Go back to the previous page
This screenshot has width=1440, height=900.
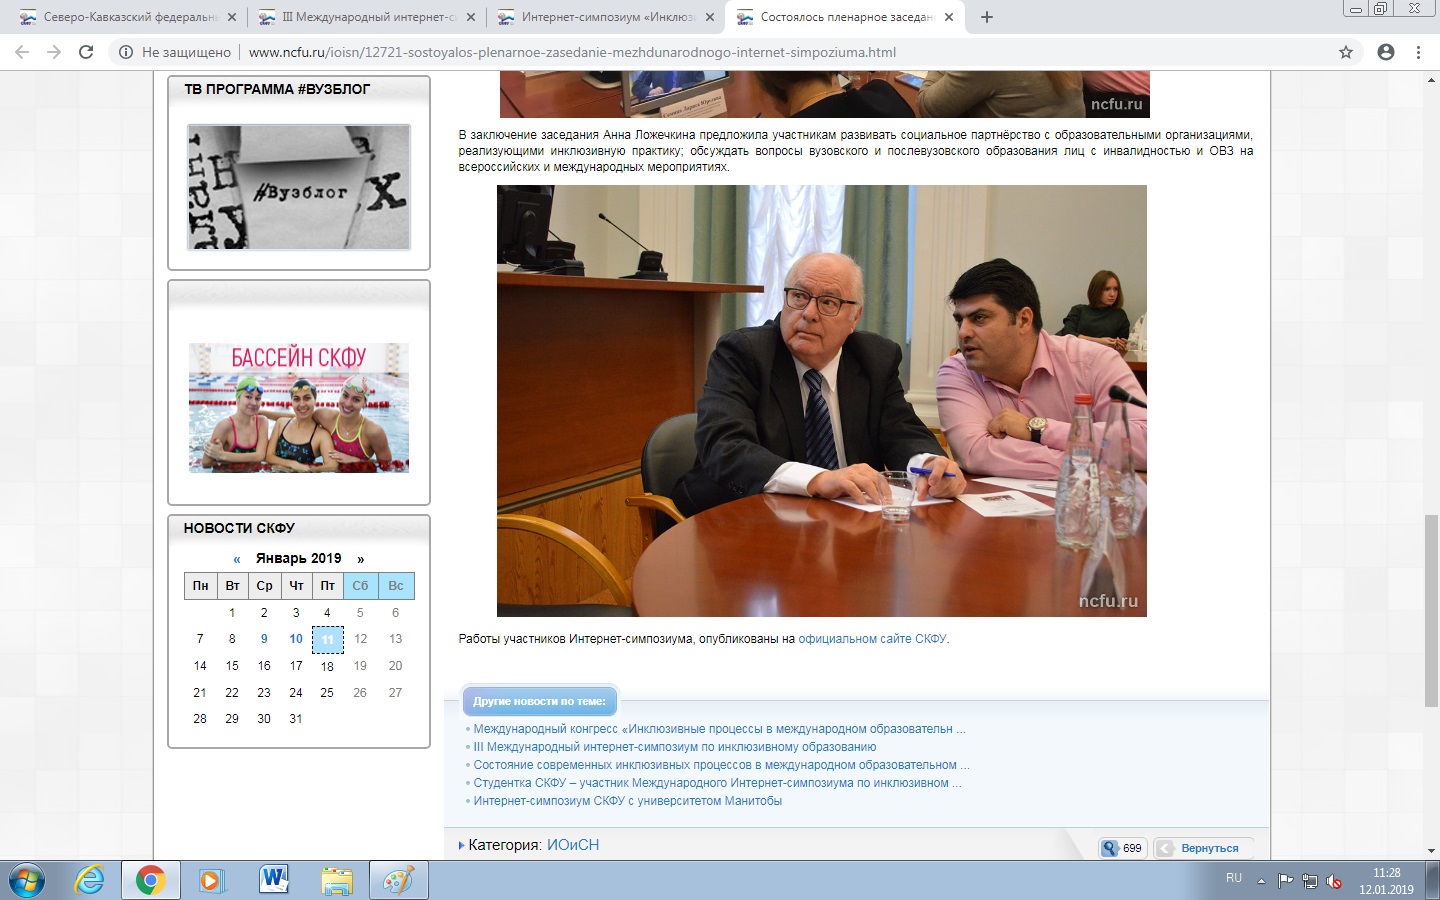pyautogui.click(x=22, y=52)
